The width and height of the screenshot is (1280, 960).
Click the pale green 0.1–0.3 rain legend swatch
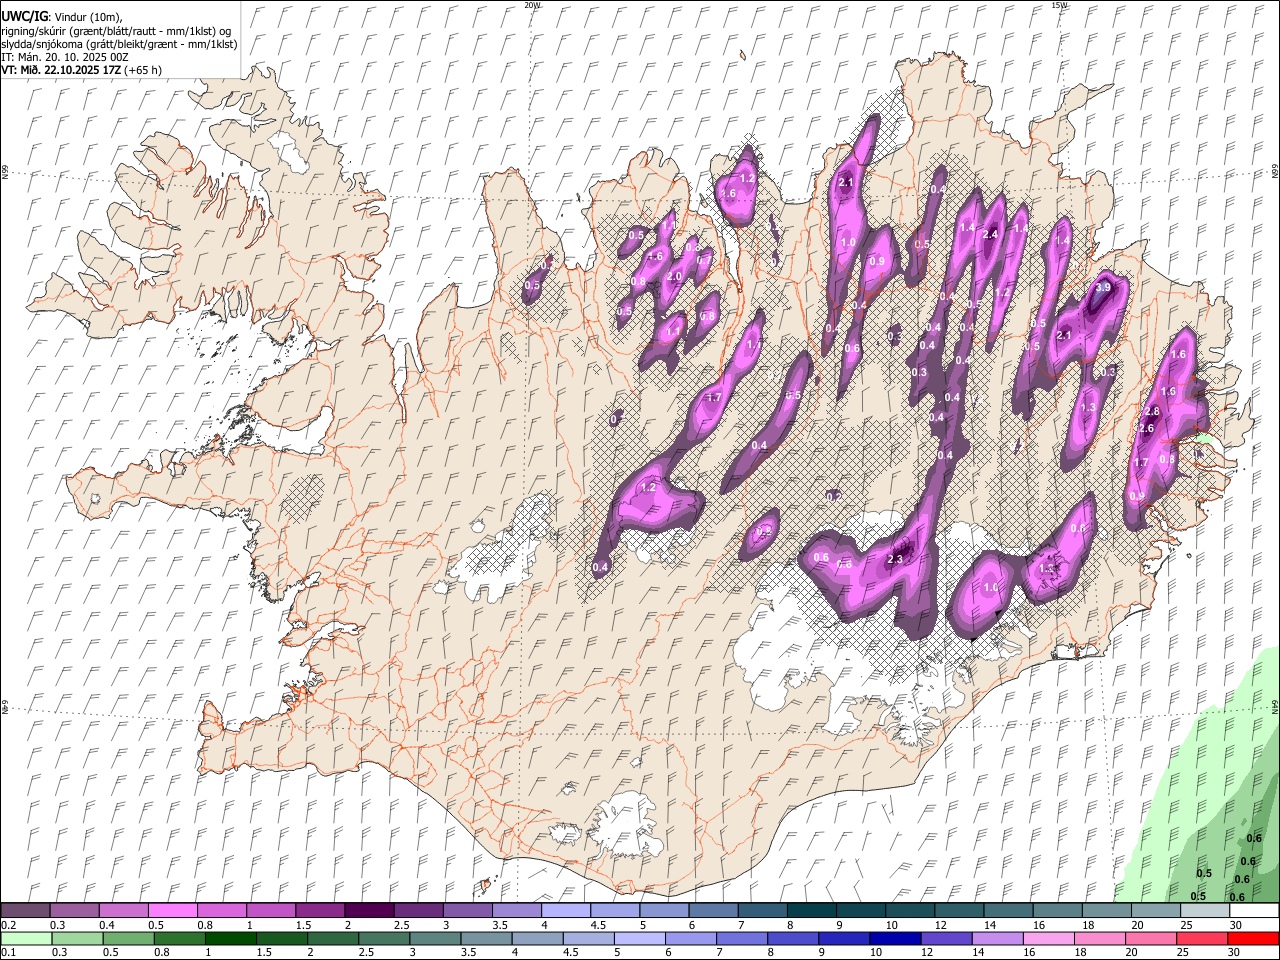[27, 939]
